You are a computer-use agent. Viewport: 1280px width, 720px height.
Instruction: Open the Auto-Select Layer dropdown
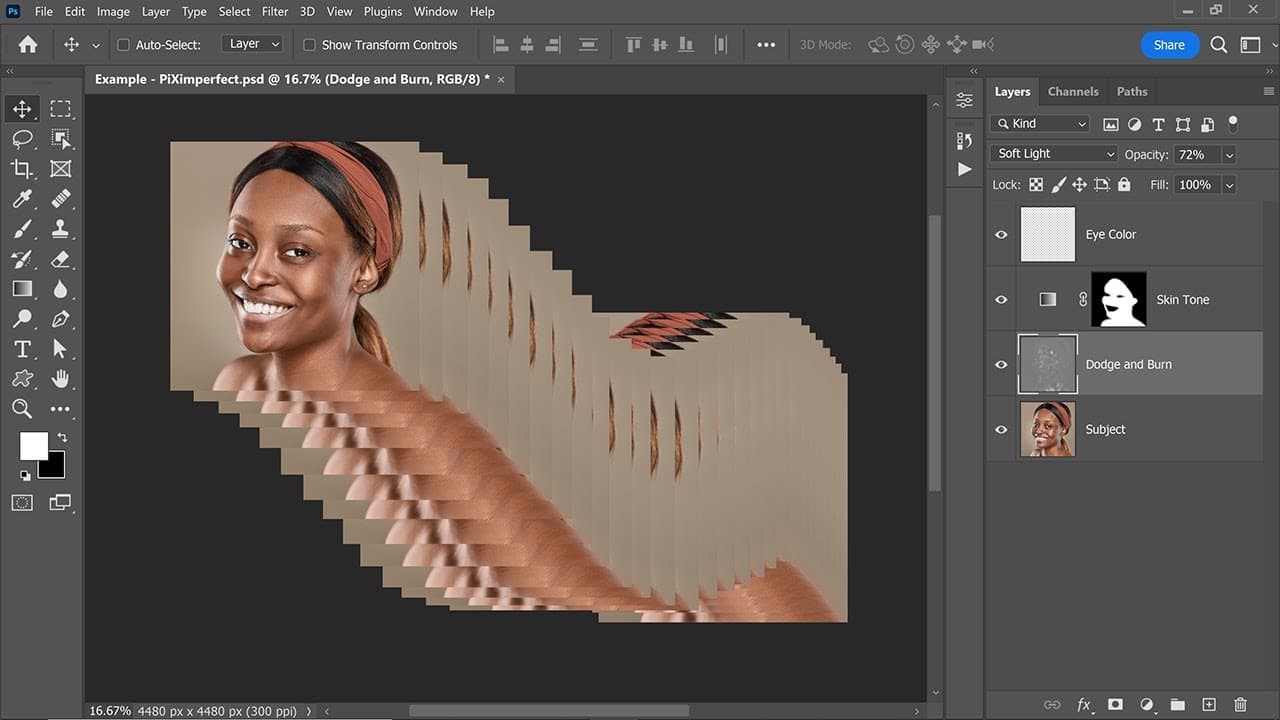pyautogui.click(x=251, y=45)
